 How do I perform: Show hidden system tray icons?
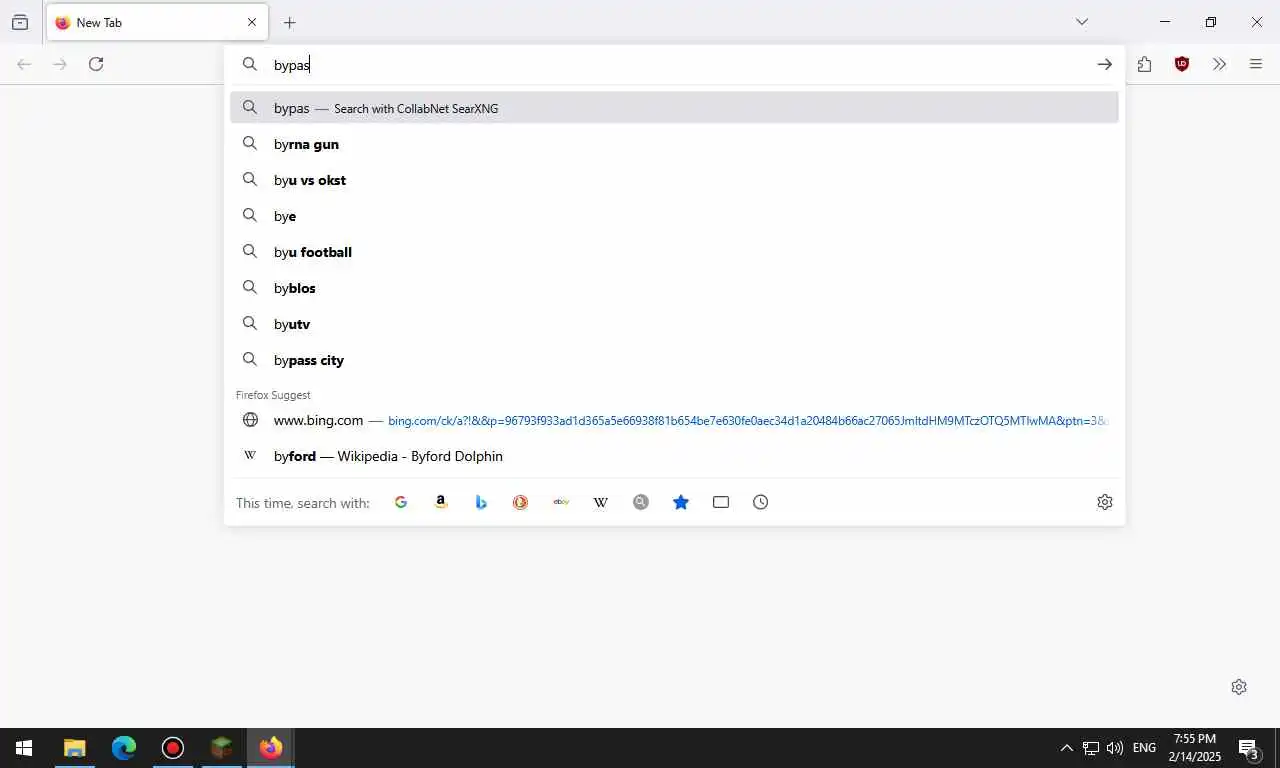(x=1066, y=748)
